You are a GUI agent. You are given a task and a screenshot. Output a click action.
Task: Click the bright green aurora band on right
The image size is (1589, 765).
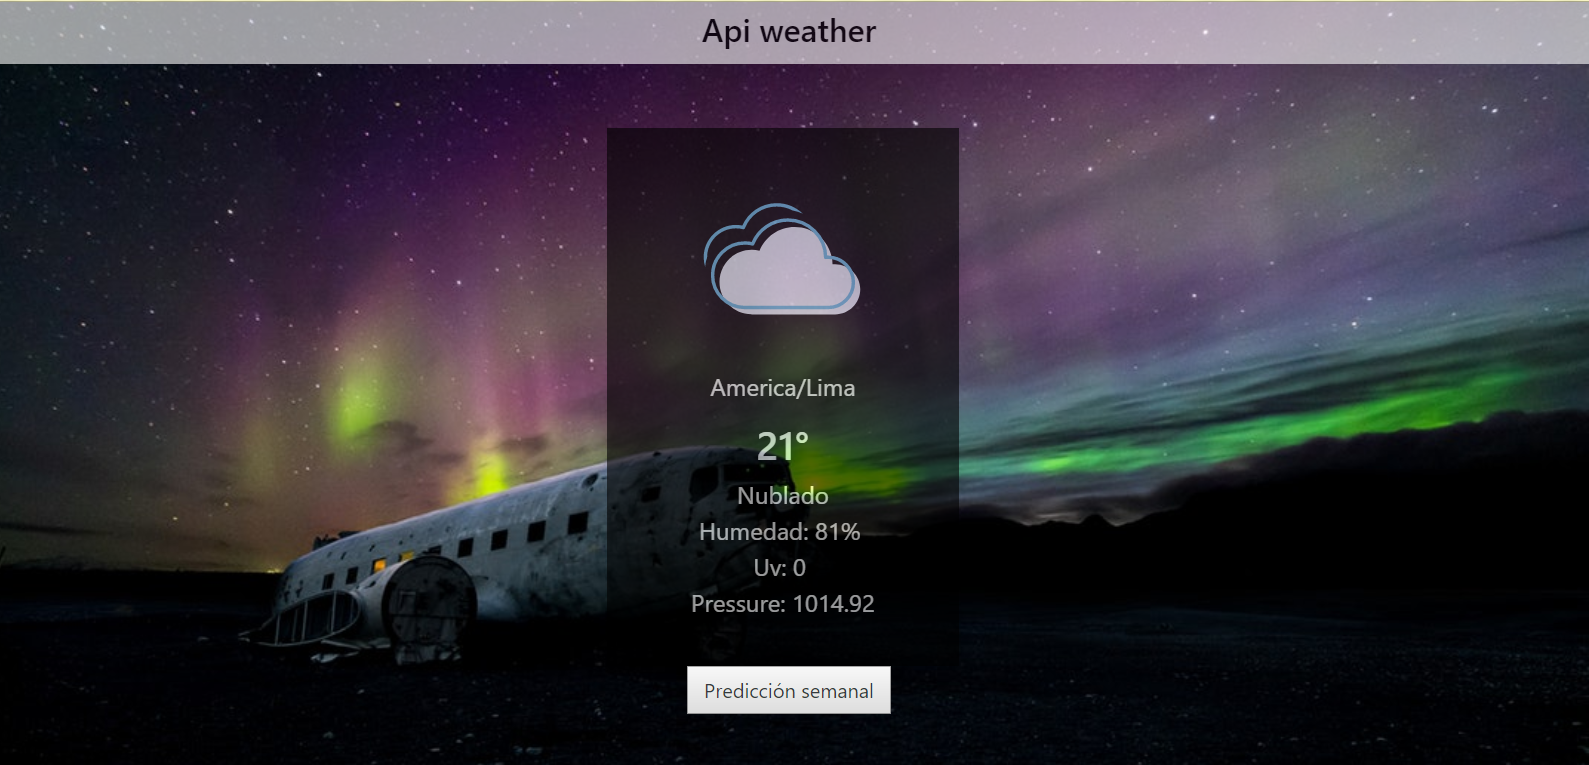point(1200,440)
